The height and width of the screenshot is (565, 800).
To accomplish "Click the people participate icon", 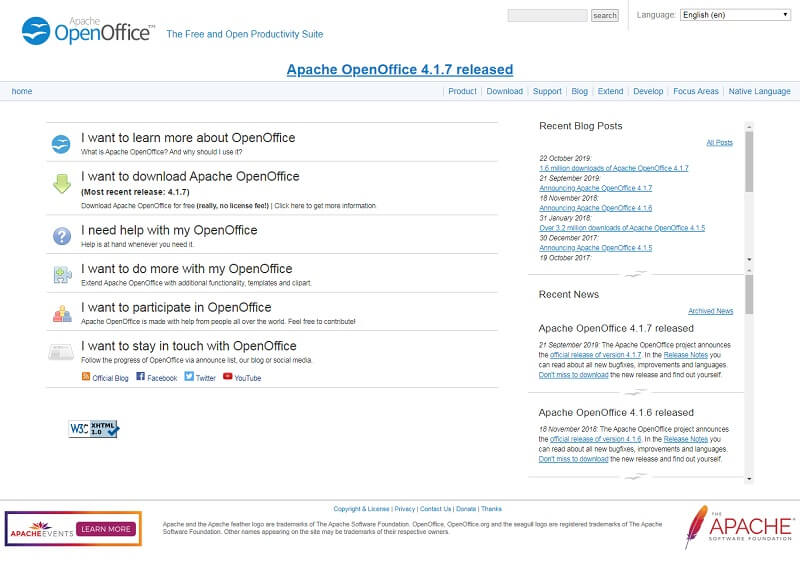I will [62, 313].
